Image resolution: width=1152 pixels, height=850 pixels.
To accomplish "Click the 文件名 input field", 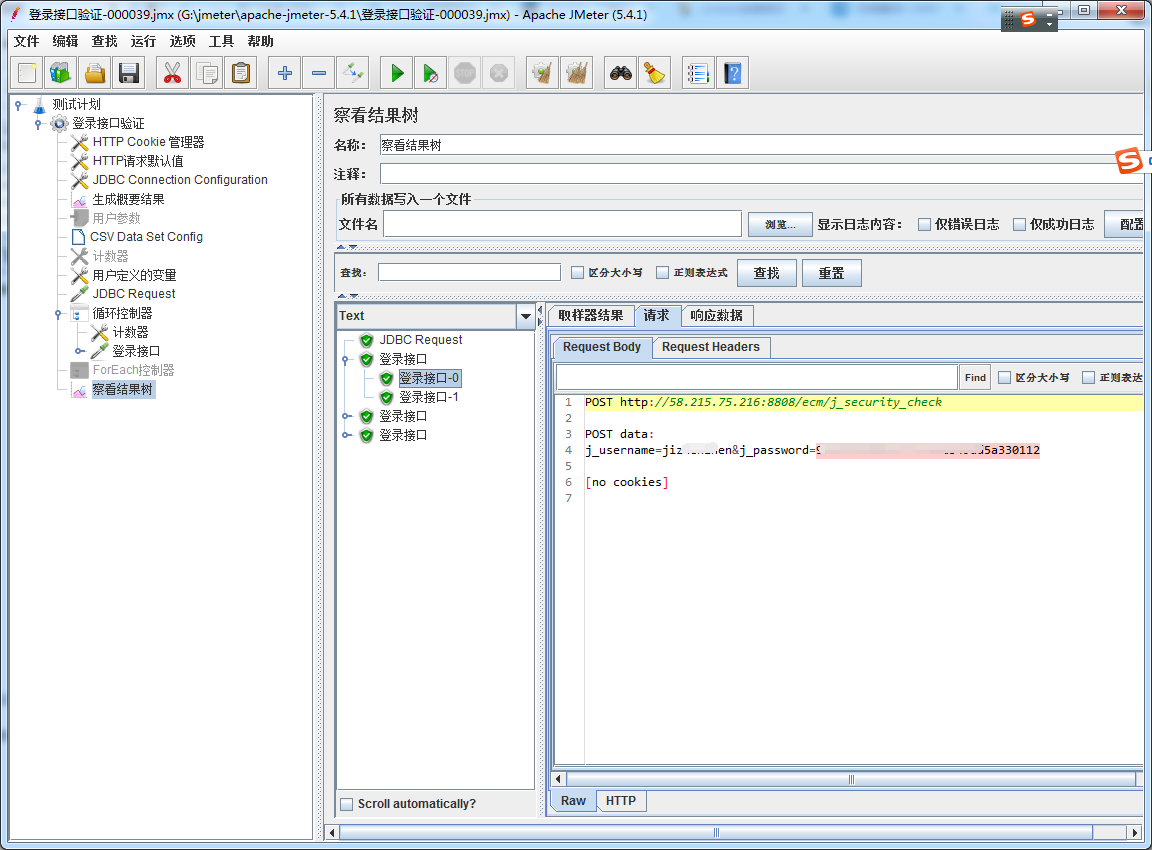I will pyautogui.click(x=562, y=224).
